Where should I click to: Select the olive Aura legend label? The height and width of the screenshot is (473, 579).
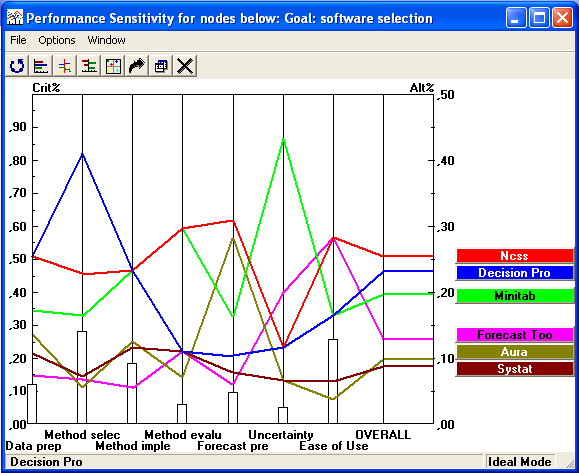(514, 352)
